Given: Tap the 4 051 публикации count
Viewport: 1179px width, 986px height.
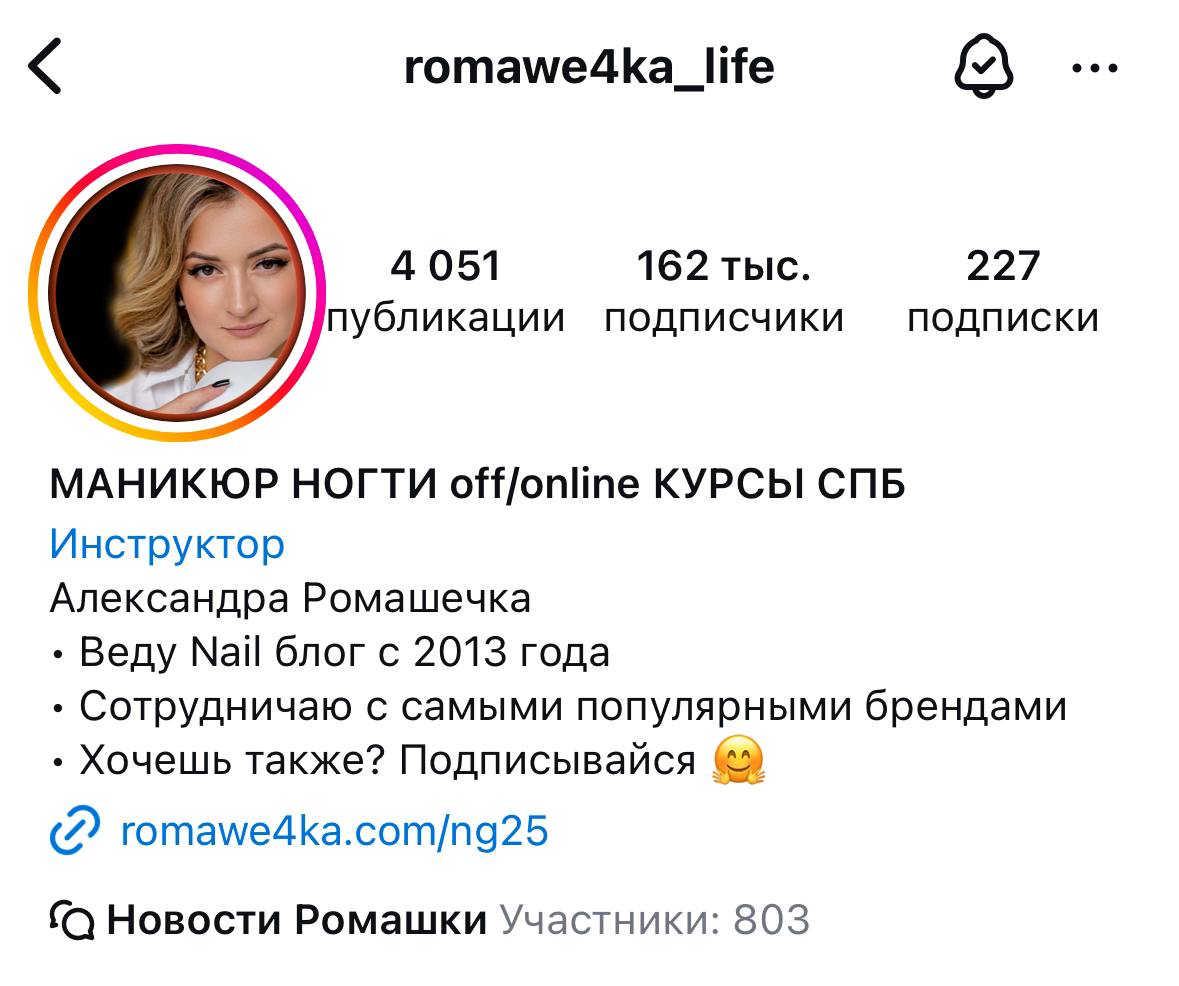Looking at the screenshot, I should click(446, 292).
